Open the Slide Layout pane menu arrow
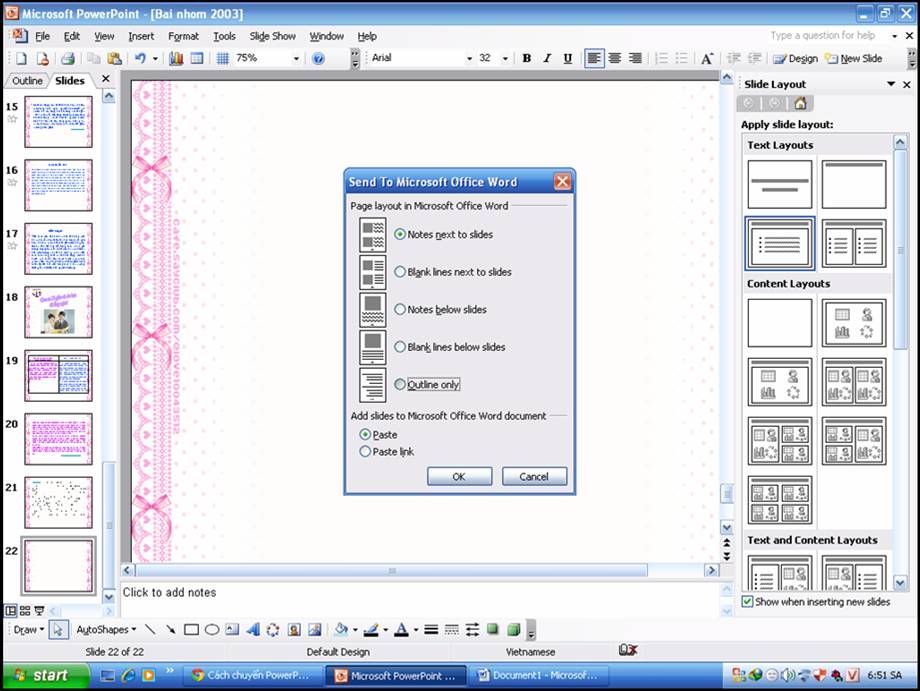The height and width of the screenshot is (691, 920). point(891,84)
